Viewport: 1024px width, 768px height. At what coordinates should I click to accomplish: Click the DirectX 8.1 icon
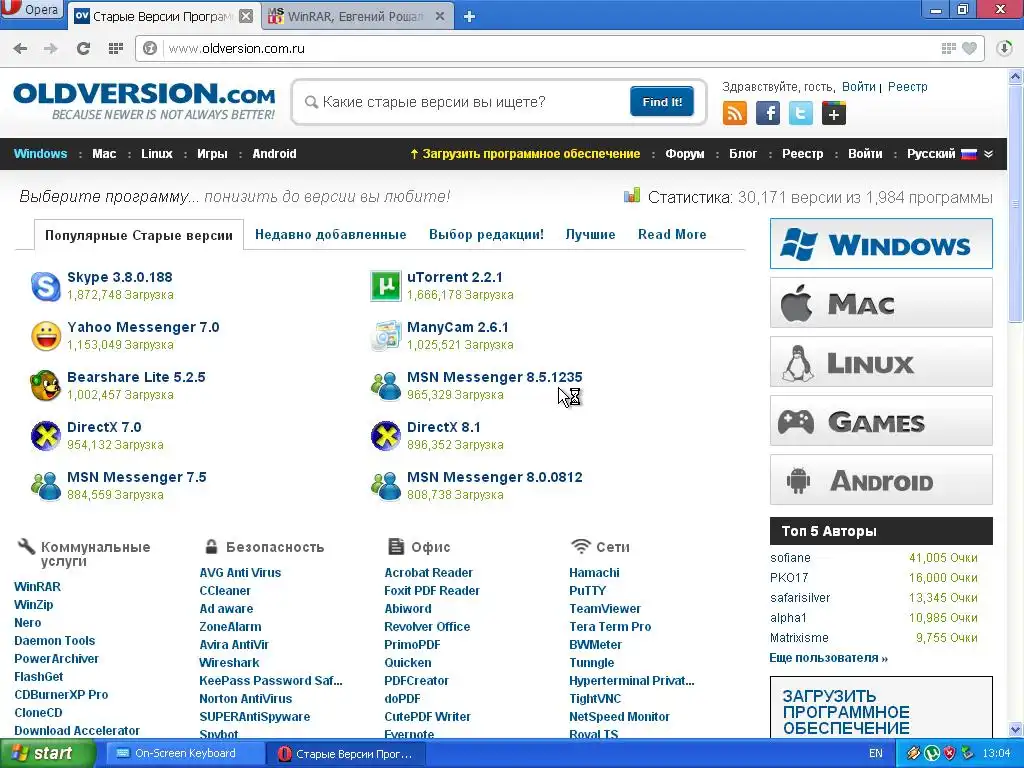point(386,436)
